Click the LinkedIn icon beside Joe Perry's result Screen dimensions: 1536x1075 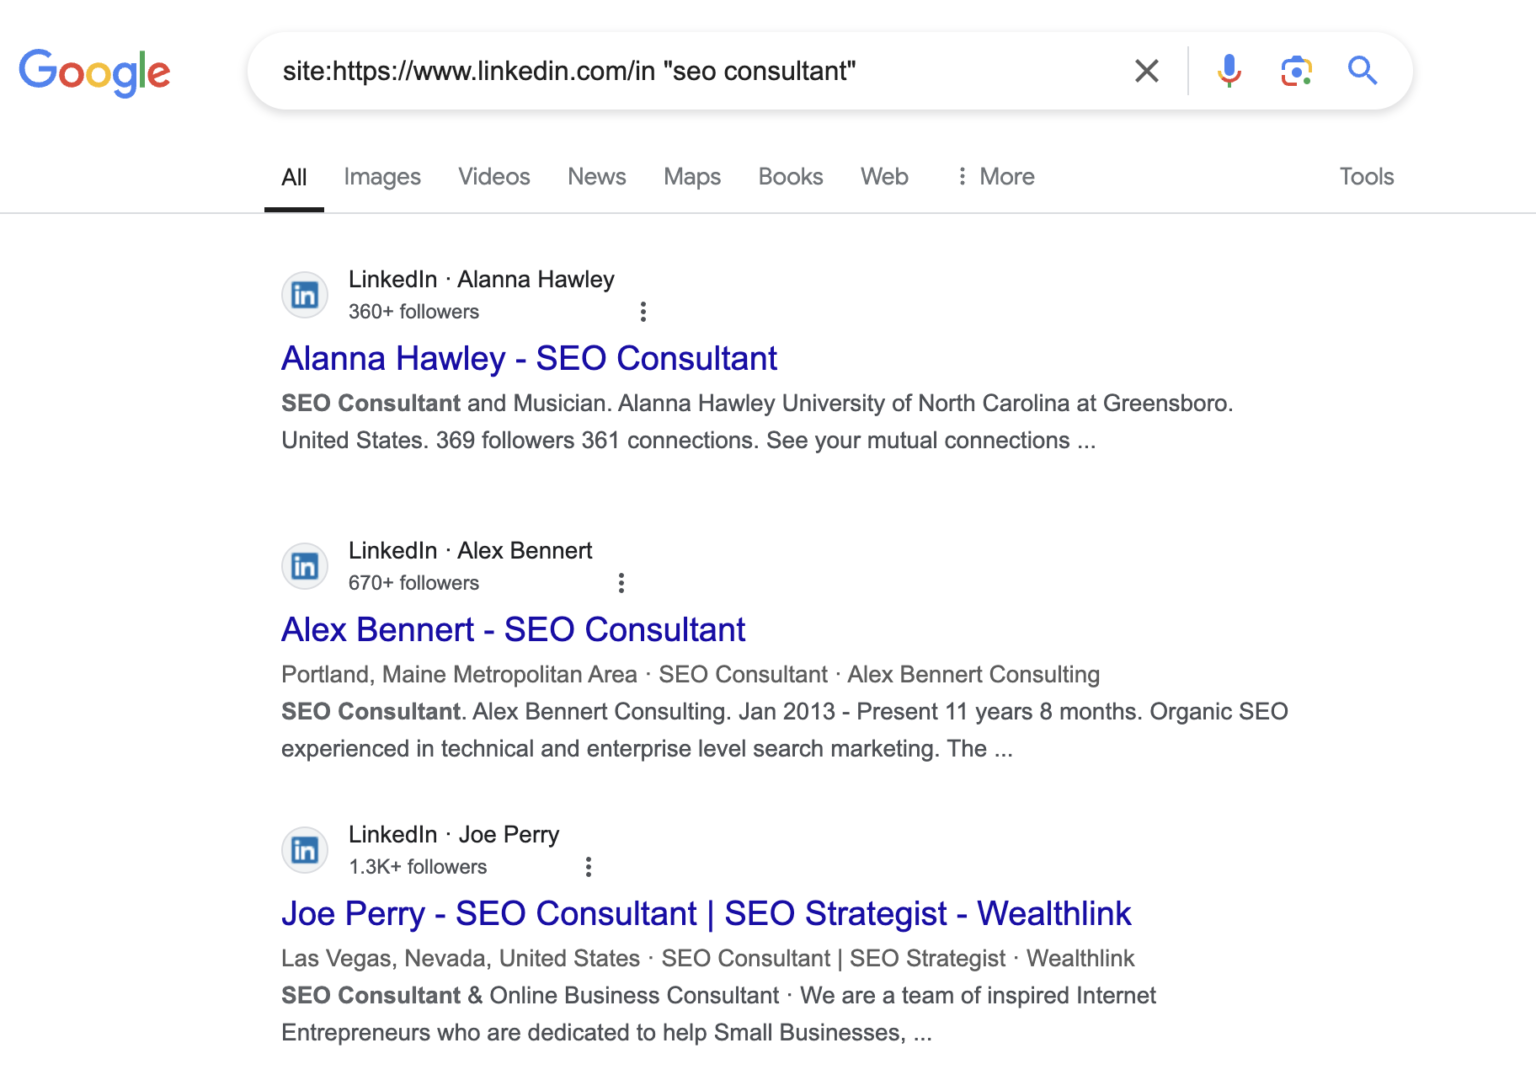click(304, 849)
